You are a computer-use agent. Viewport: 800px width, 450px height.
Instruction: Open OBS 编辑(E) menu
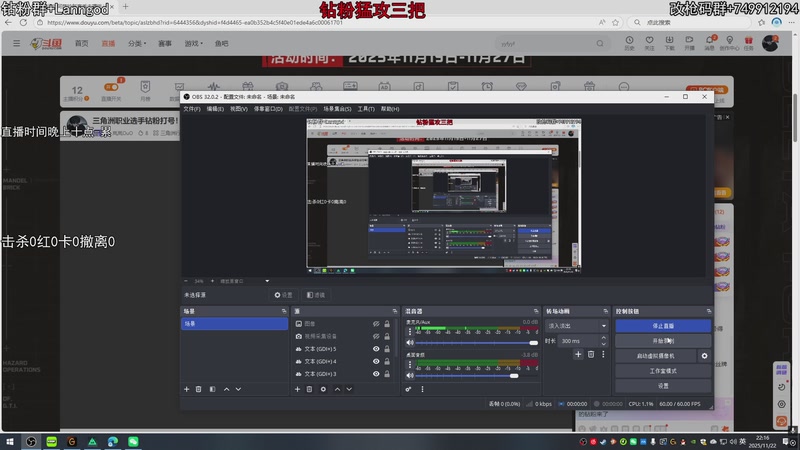pyautogui.click(x=215, y=109)
